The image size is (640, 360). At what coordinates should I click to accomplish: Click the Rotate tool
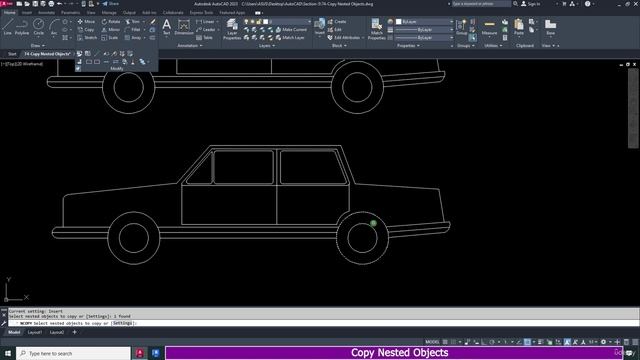tap(111, 22)
